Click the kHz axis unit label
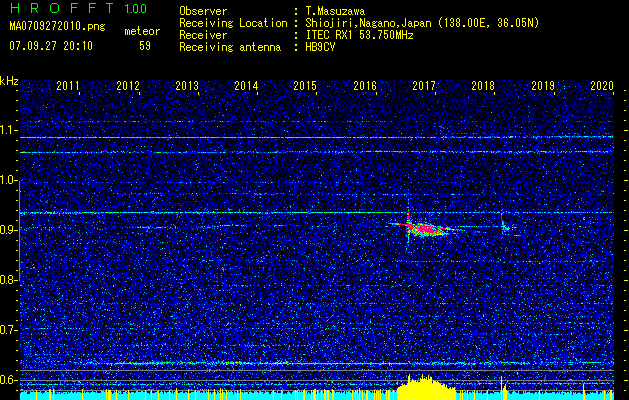This screenshot has width=629, height=400. point(9,80)
